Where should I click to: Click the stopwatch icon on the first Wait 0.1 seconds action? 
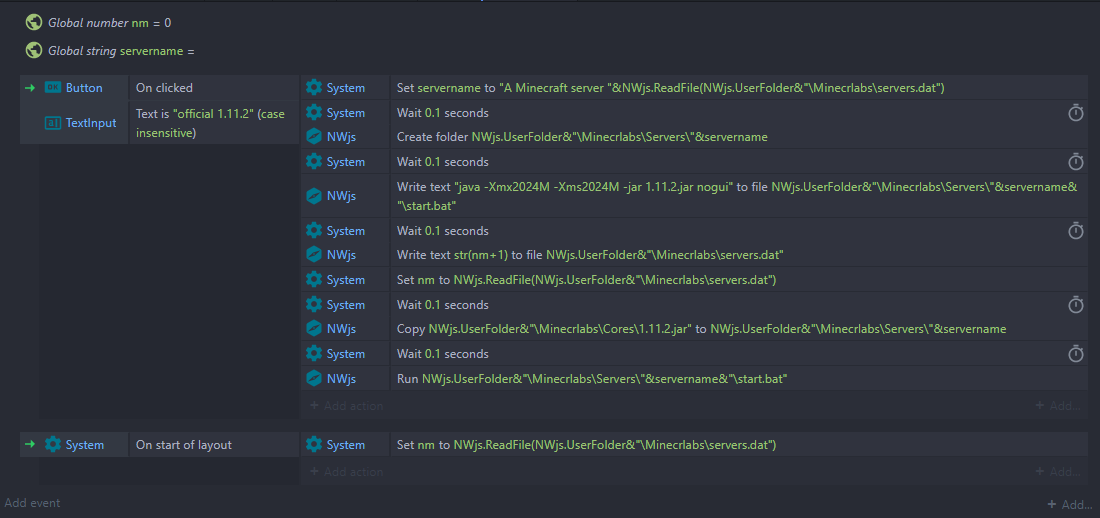[x=1075, y=112]
